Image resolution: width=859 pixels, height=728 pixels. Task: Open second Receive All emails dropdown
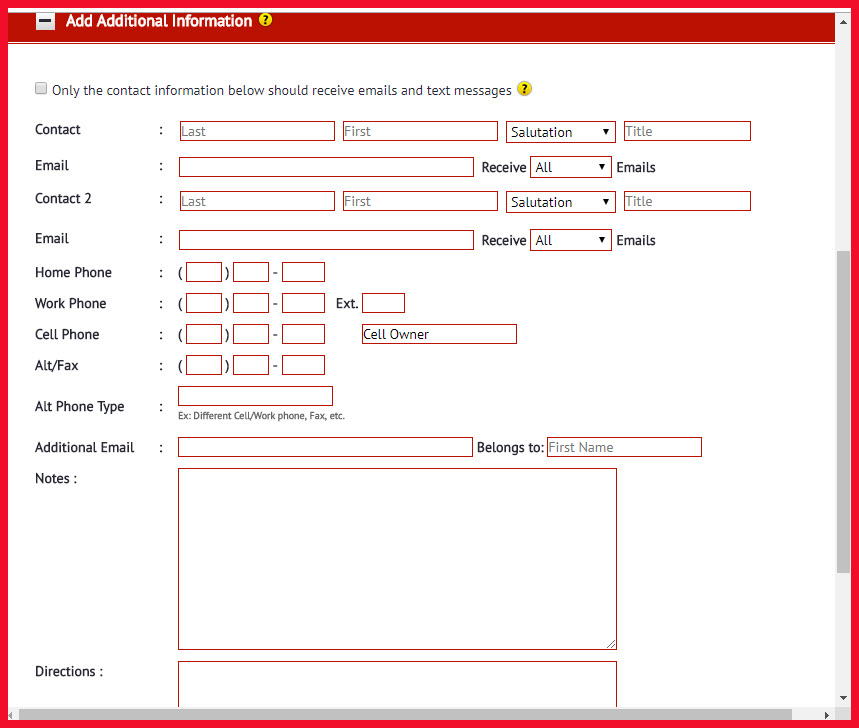570,240
